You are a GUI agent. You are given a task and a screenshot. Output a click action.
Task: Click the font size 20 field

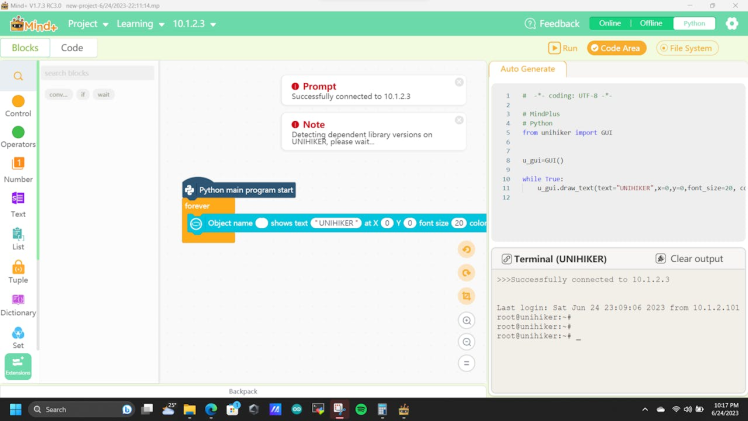tap(459, 223)
